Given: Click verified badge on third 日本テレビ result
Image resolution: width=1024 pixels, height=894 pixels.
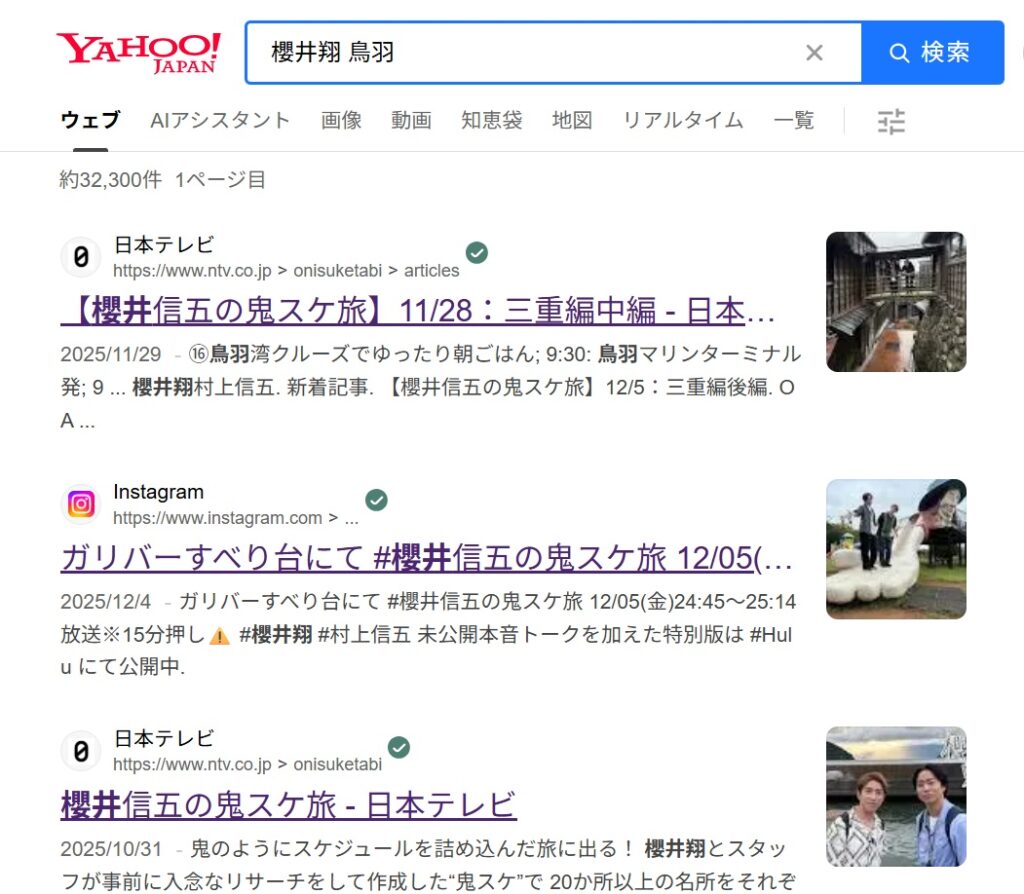Looking at the screenshot, I should 399,747.
